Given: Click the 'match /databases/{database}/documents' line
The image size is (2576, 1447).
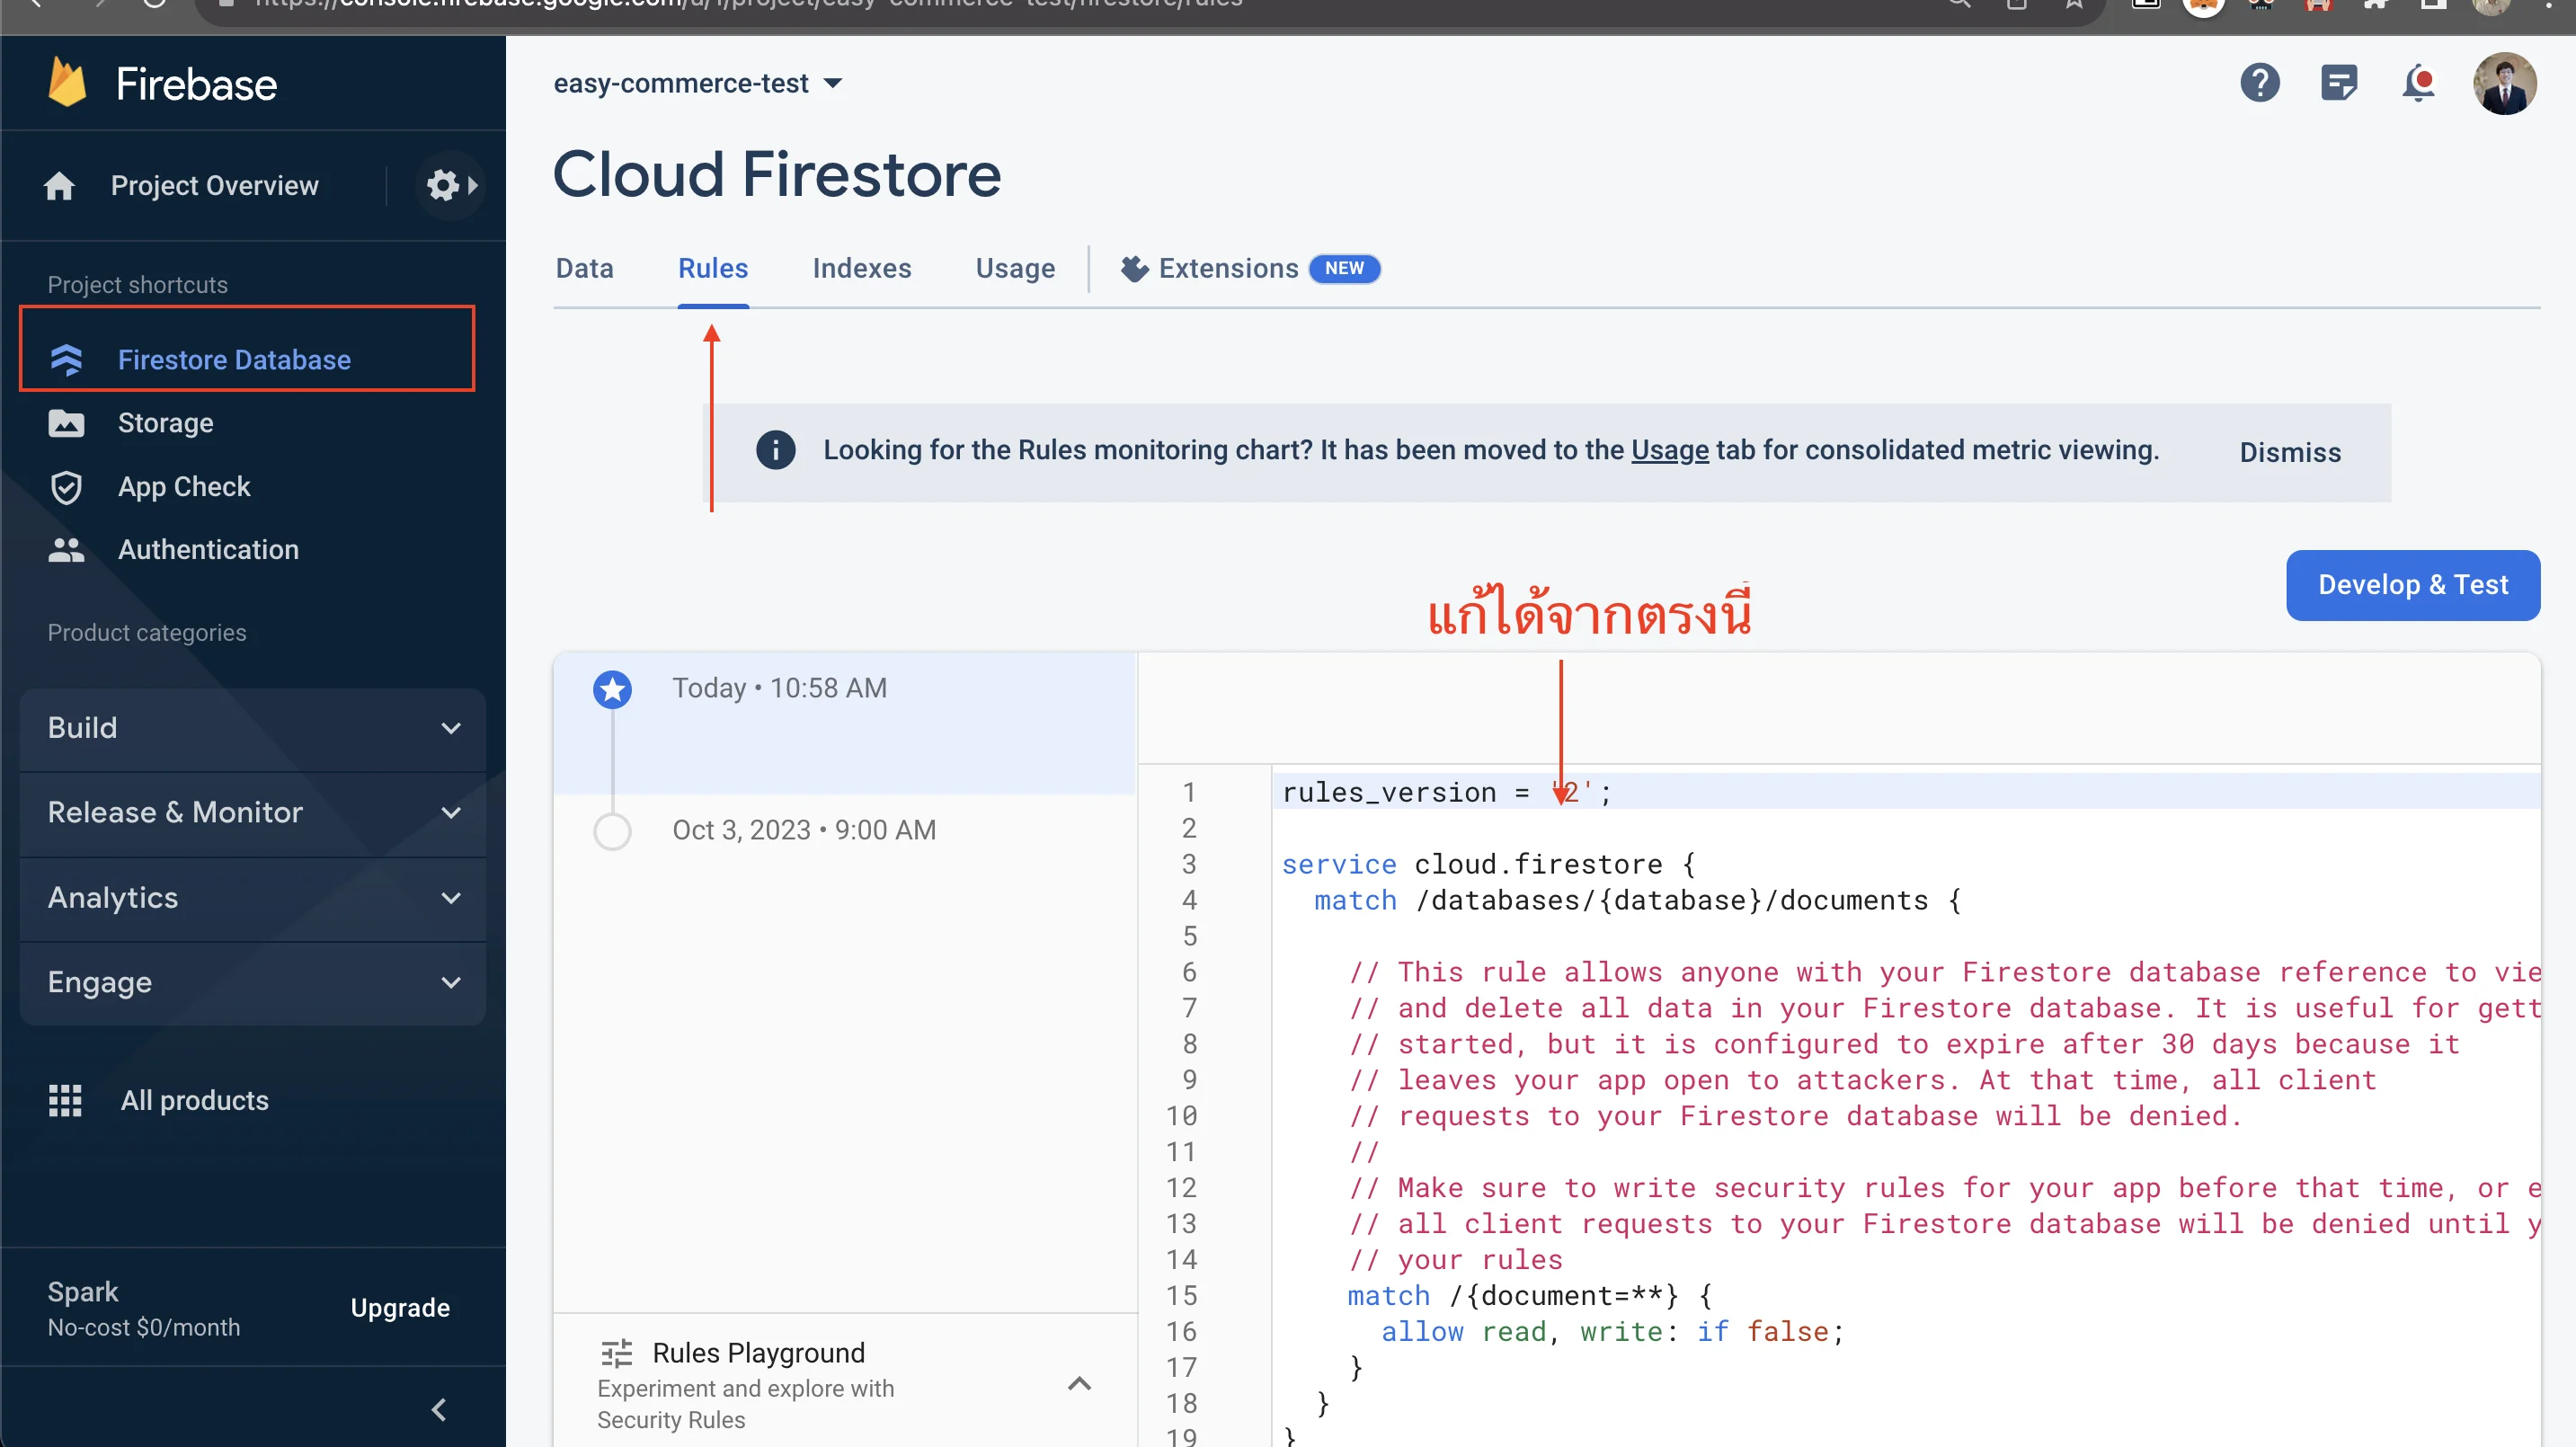Looking at the screenshot, I should [1637, 900].
